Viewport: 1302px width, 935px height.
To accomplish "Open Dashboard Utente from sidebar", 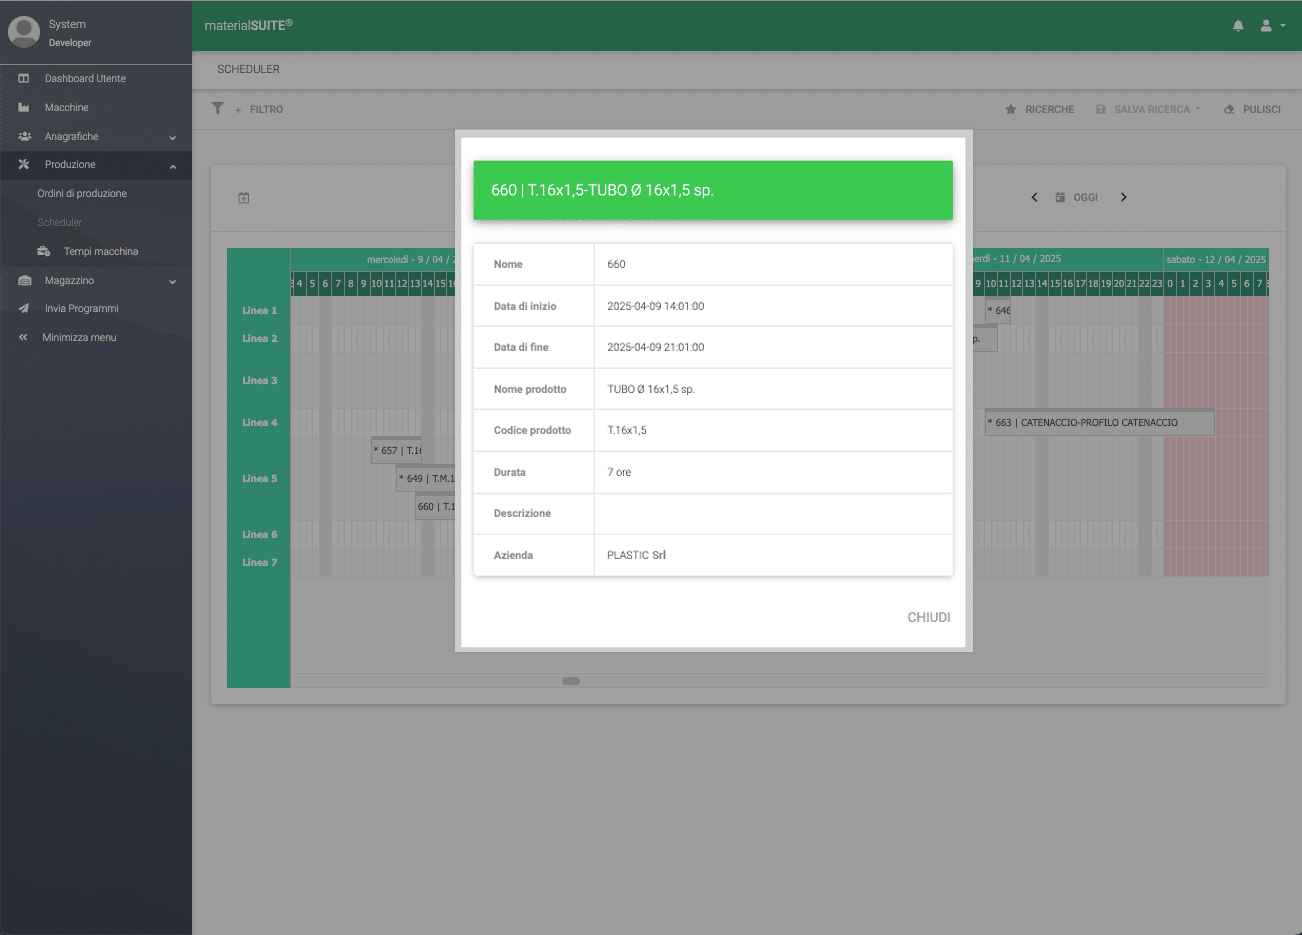I will pos(85,78).
